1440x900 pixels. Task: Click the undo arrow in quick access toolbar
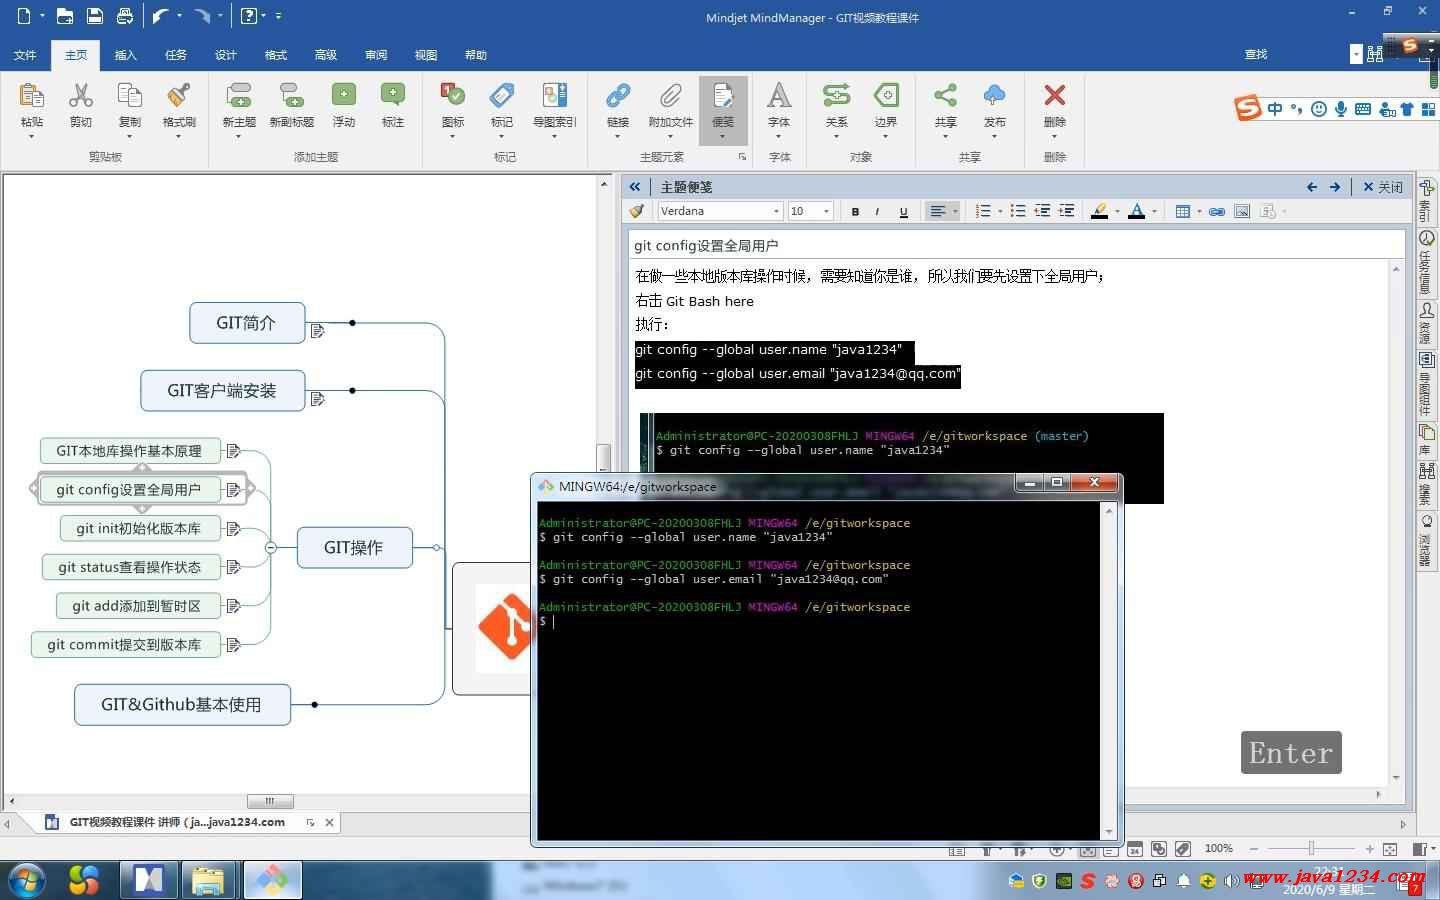click(160, 16)
